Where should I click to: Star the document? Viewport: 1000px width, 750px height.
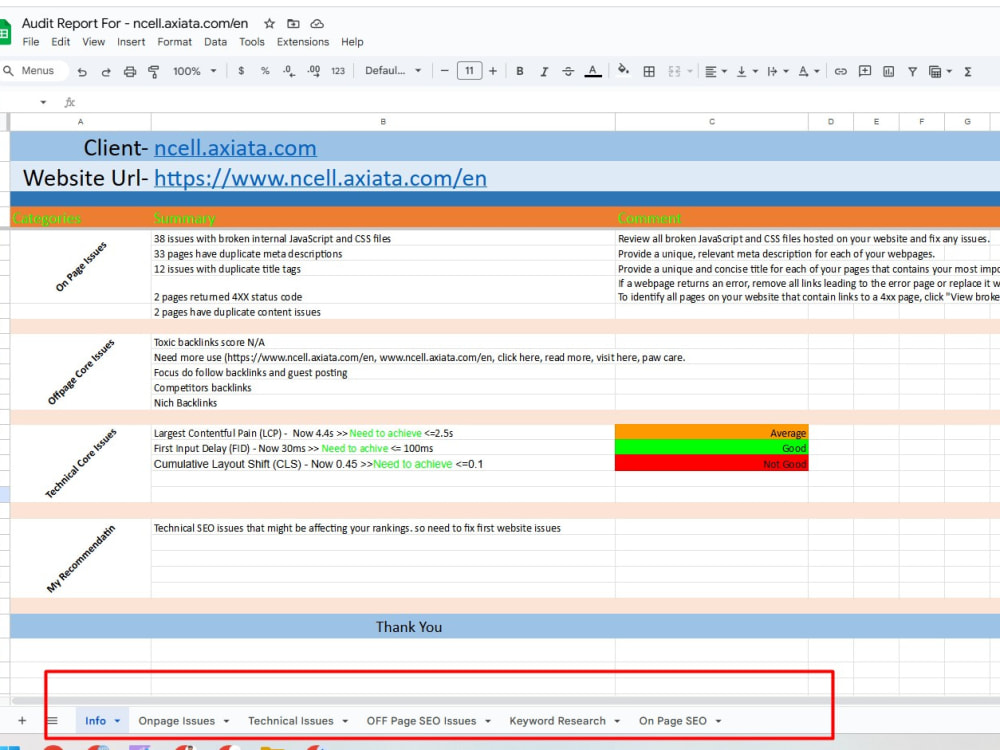coord(269,24)
